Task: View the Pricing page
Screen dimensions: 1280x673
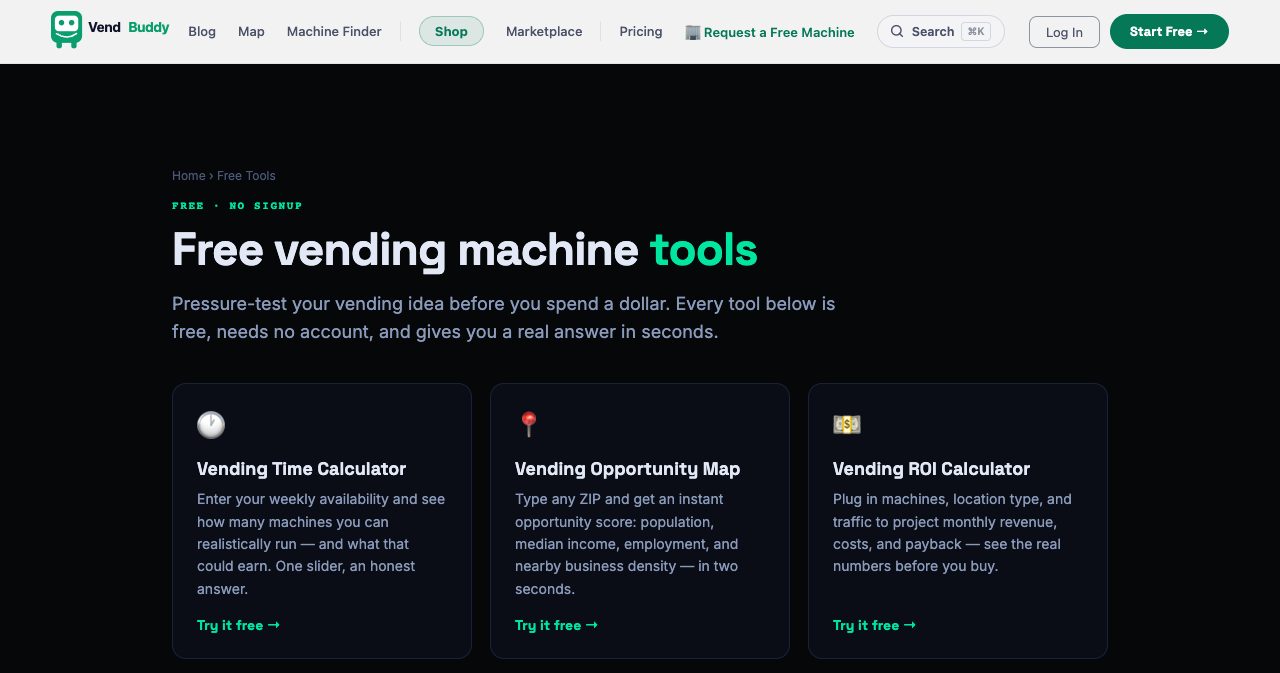Action: click(x=641, y=32)
